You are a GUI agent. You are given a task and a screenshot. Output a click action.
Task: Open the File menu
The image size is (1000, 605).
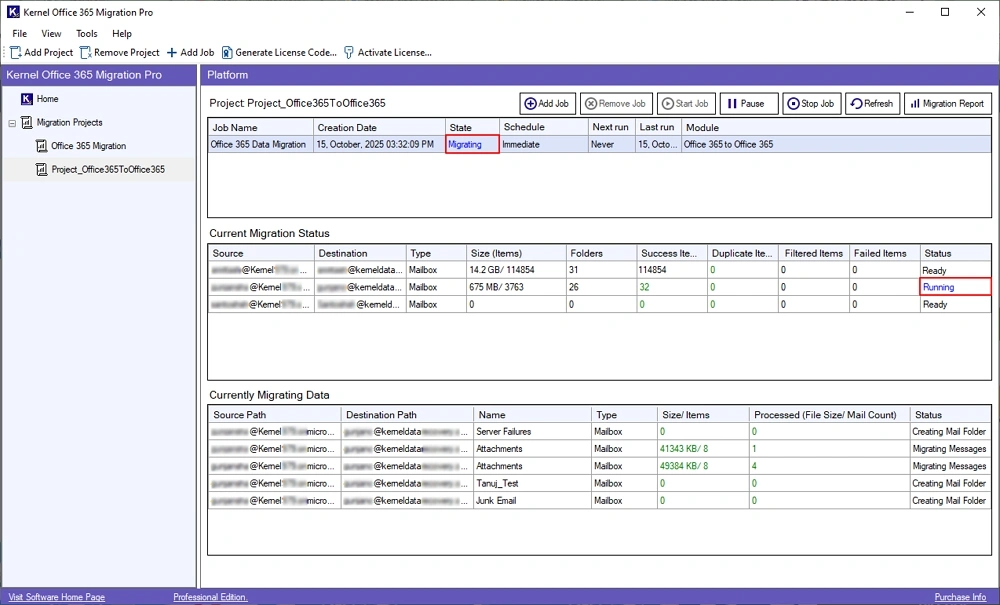[19, 34]
